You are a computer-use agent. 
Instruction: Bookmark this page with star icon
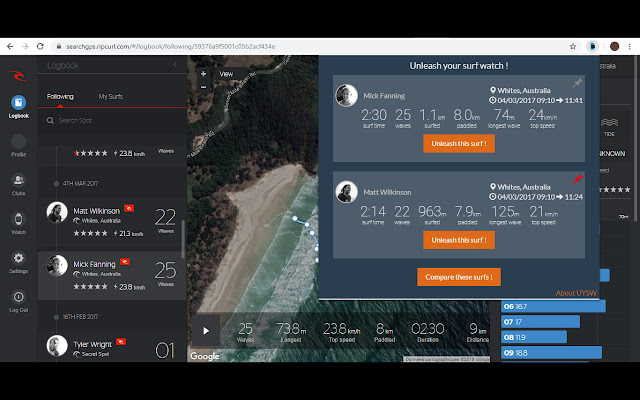tap(573, 47)
